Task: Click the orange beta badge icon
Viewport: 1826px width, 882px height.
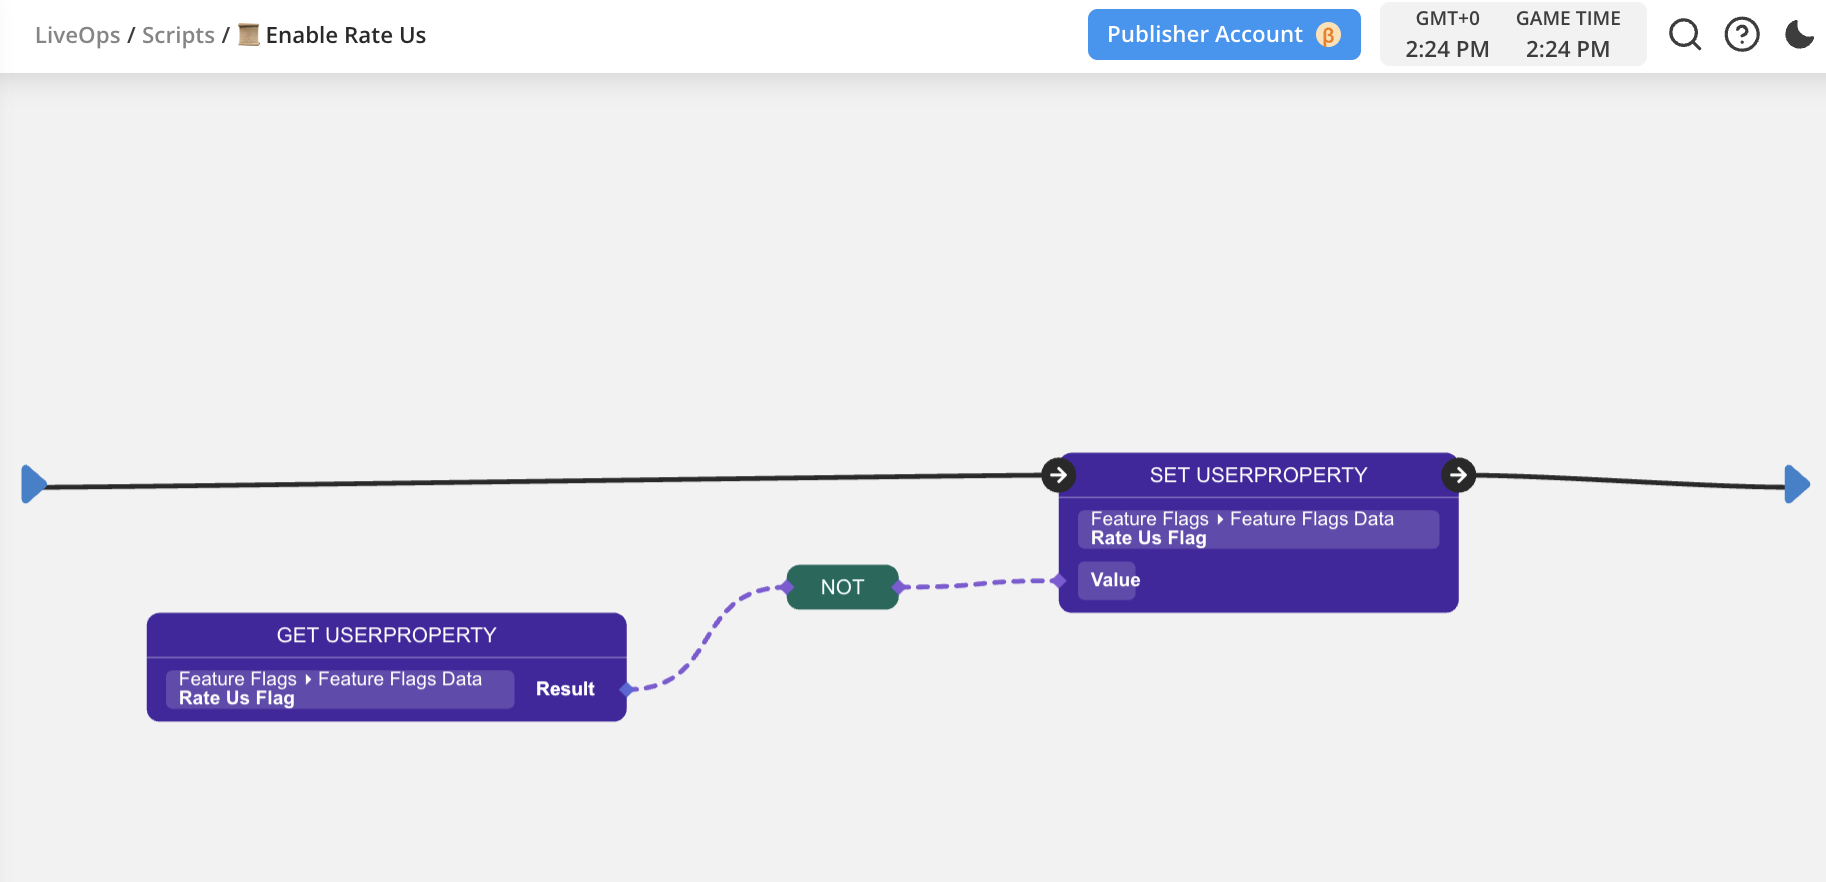Action: tap(1328, 35)
